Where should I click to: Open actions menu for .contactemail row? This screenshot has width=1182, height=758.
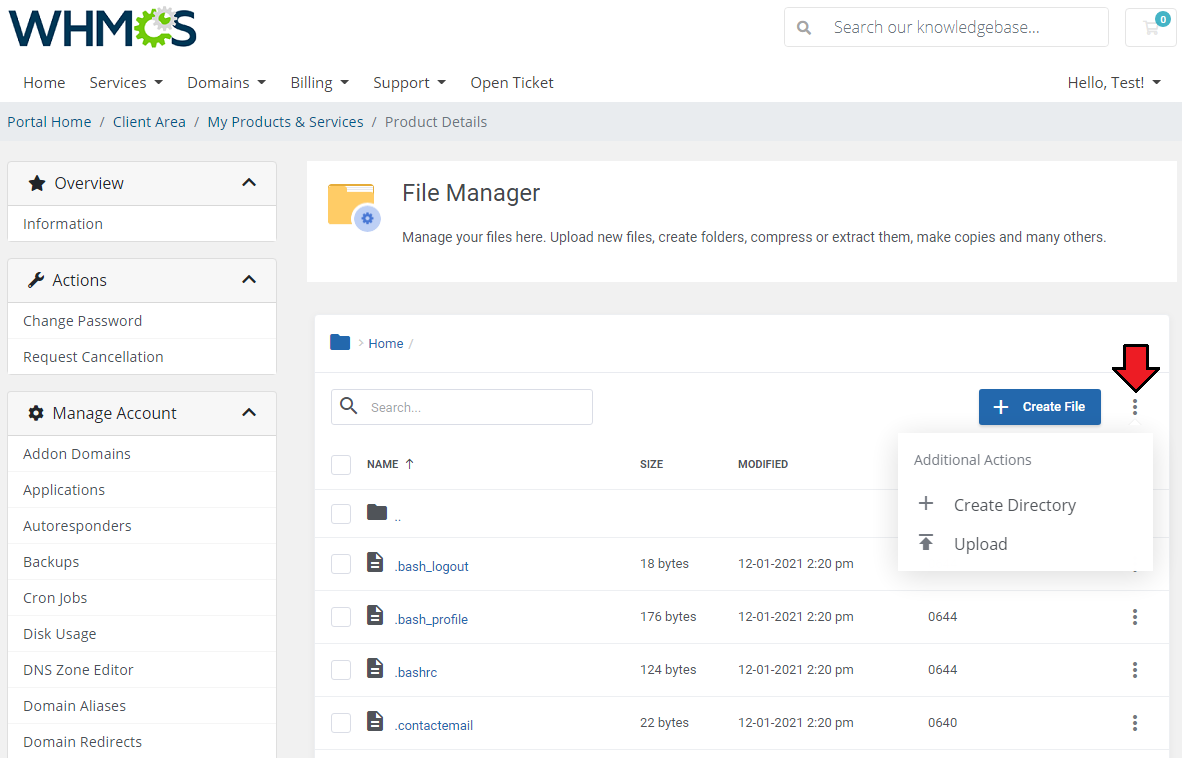coord(1135,723)
